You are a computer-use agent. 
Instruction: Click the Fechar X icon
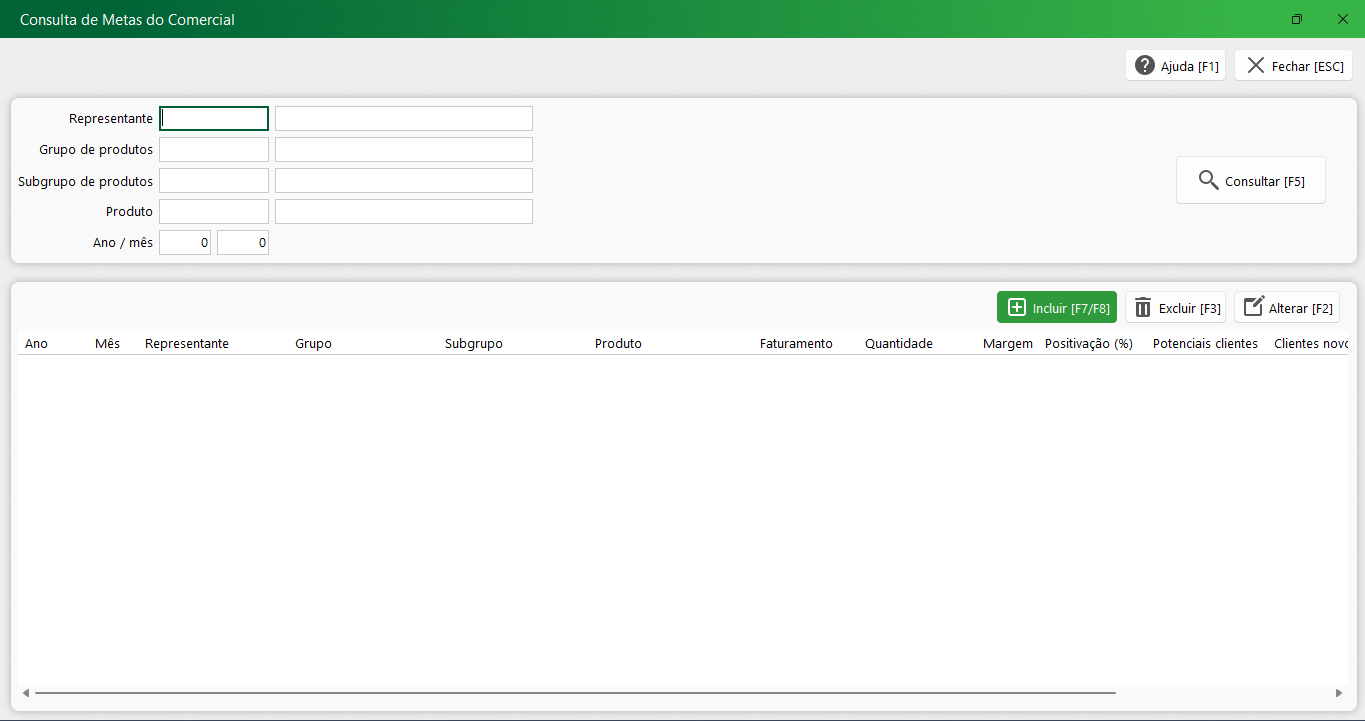click(x=1256, y=66)
